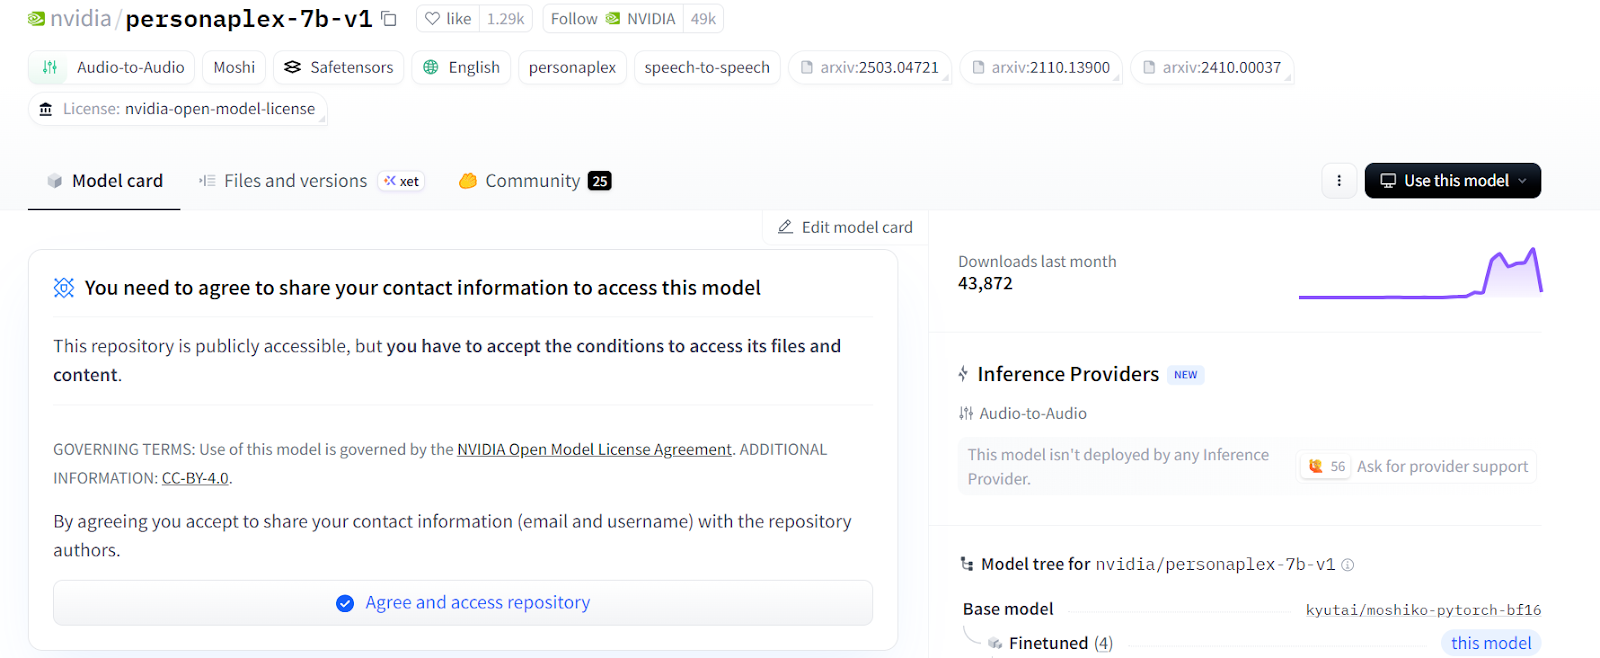Image resolution: width=1600 pixels, height=658 pixels.
Task: Copy the model name using the copy icon
Action: tap(388, 18)
